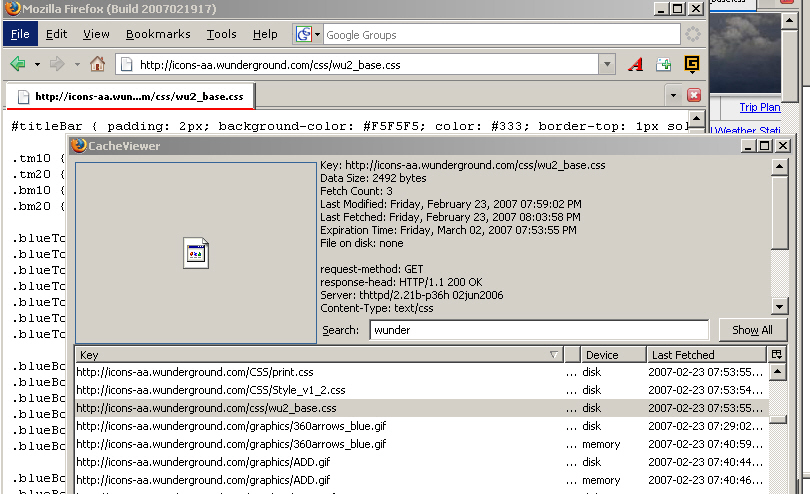Click the background window scroll-up arrow
The image size is (810, 494).
point(789,21)
